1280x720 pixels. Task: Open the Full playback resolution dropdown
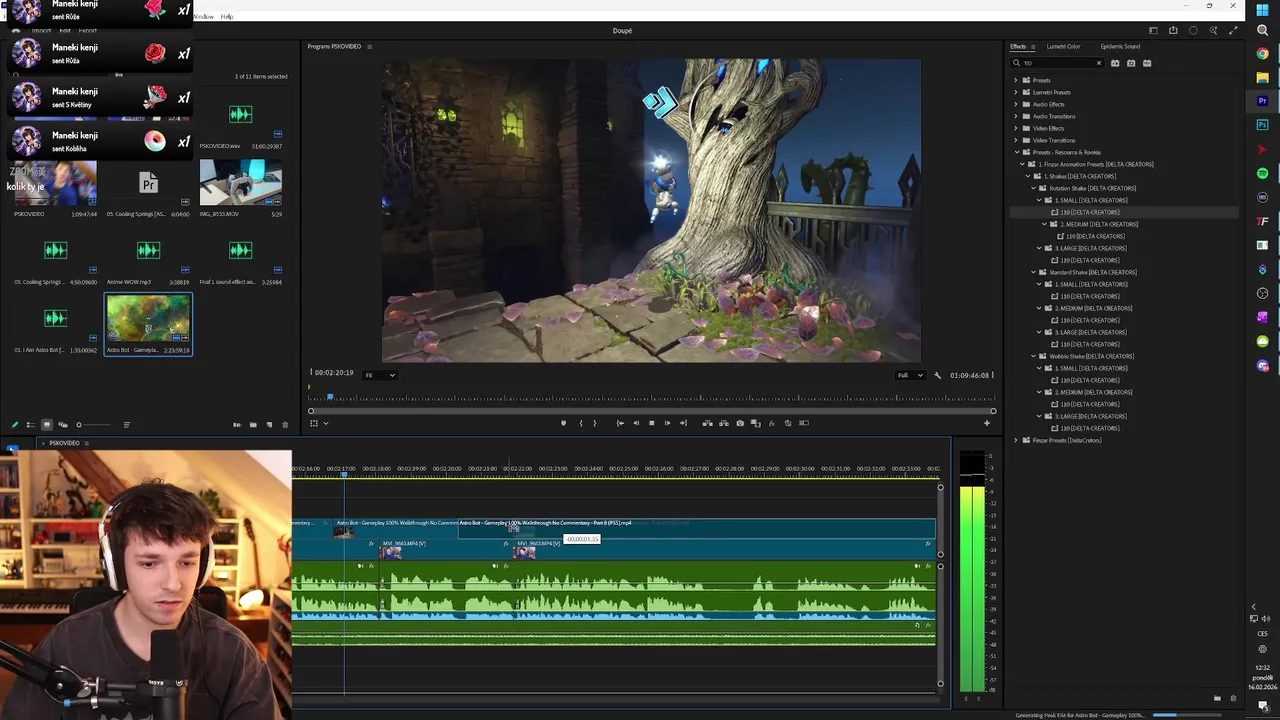click(x=910, y=375)
